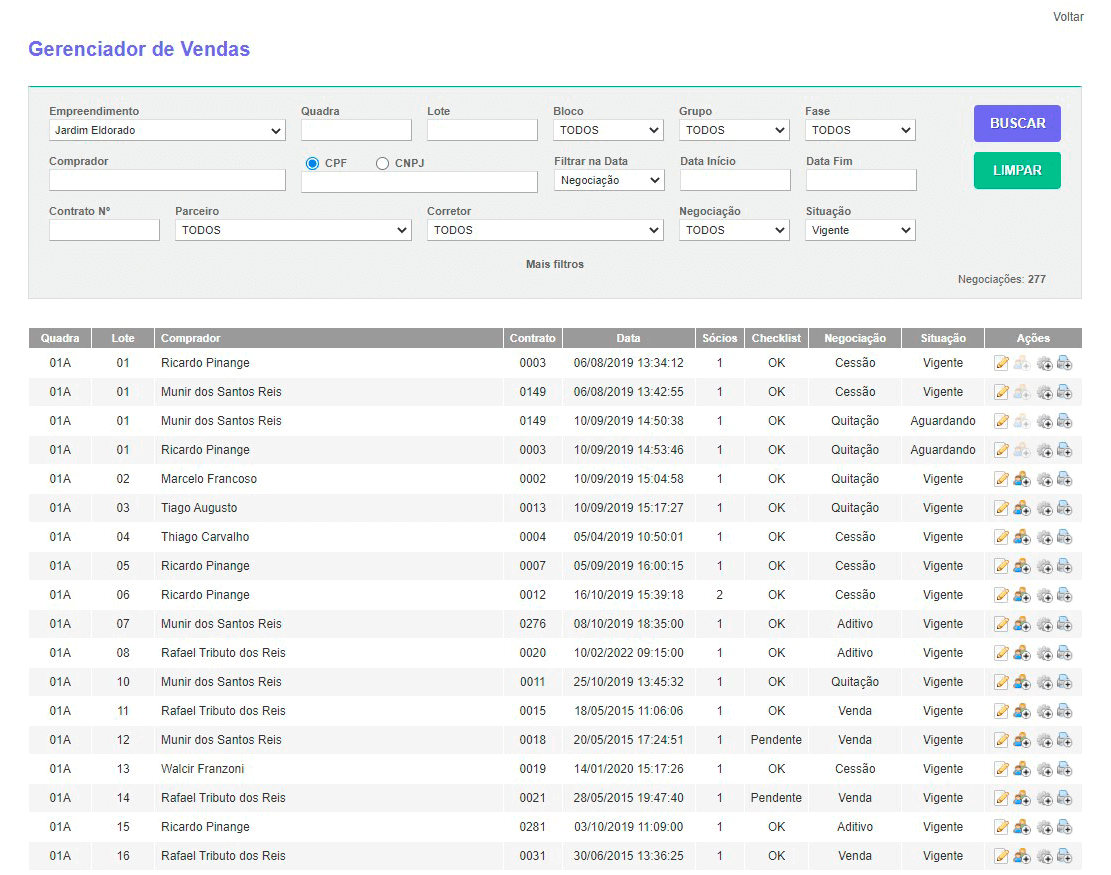This screenshot has height=875, width=1111.
Task: Open the Situação filter dropdown
Action: click(x=860, y=231)
